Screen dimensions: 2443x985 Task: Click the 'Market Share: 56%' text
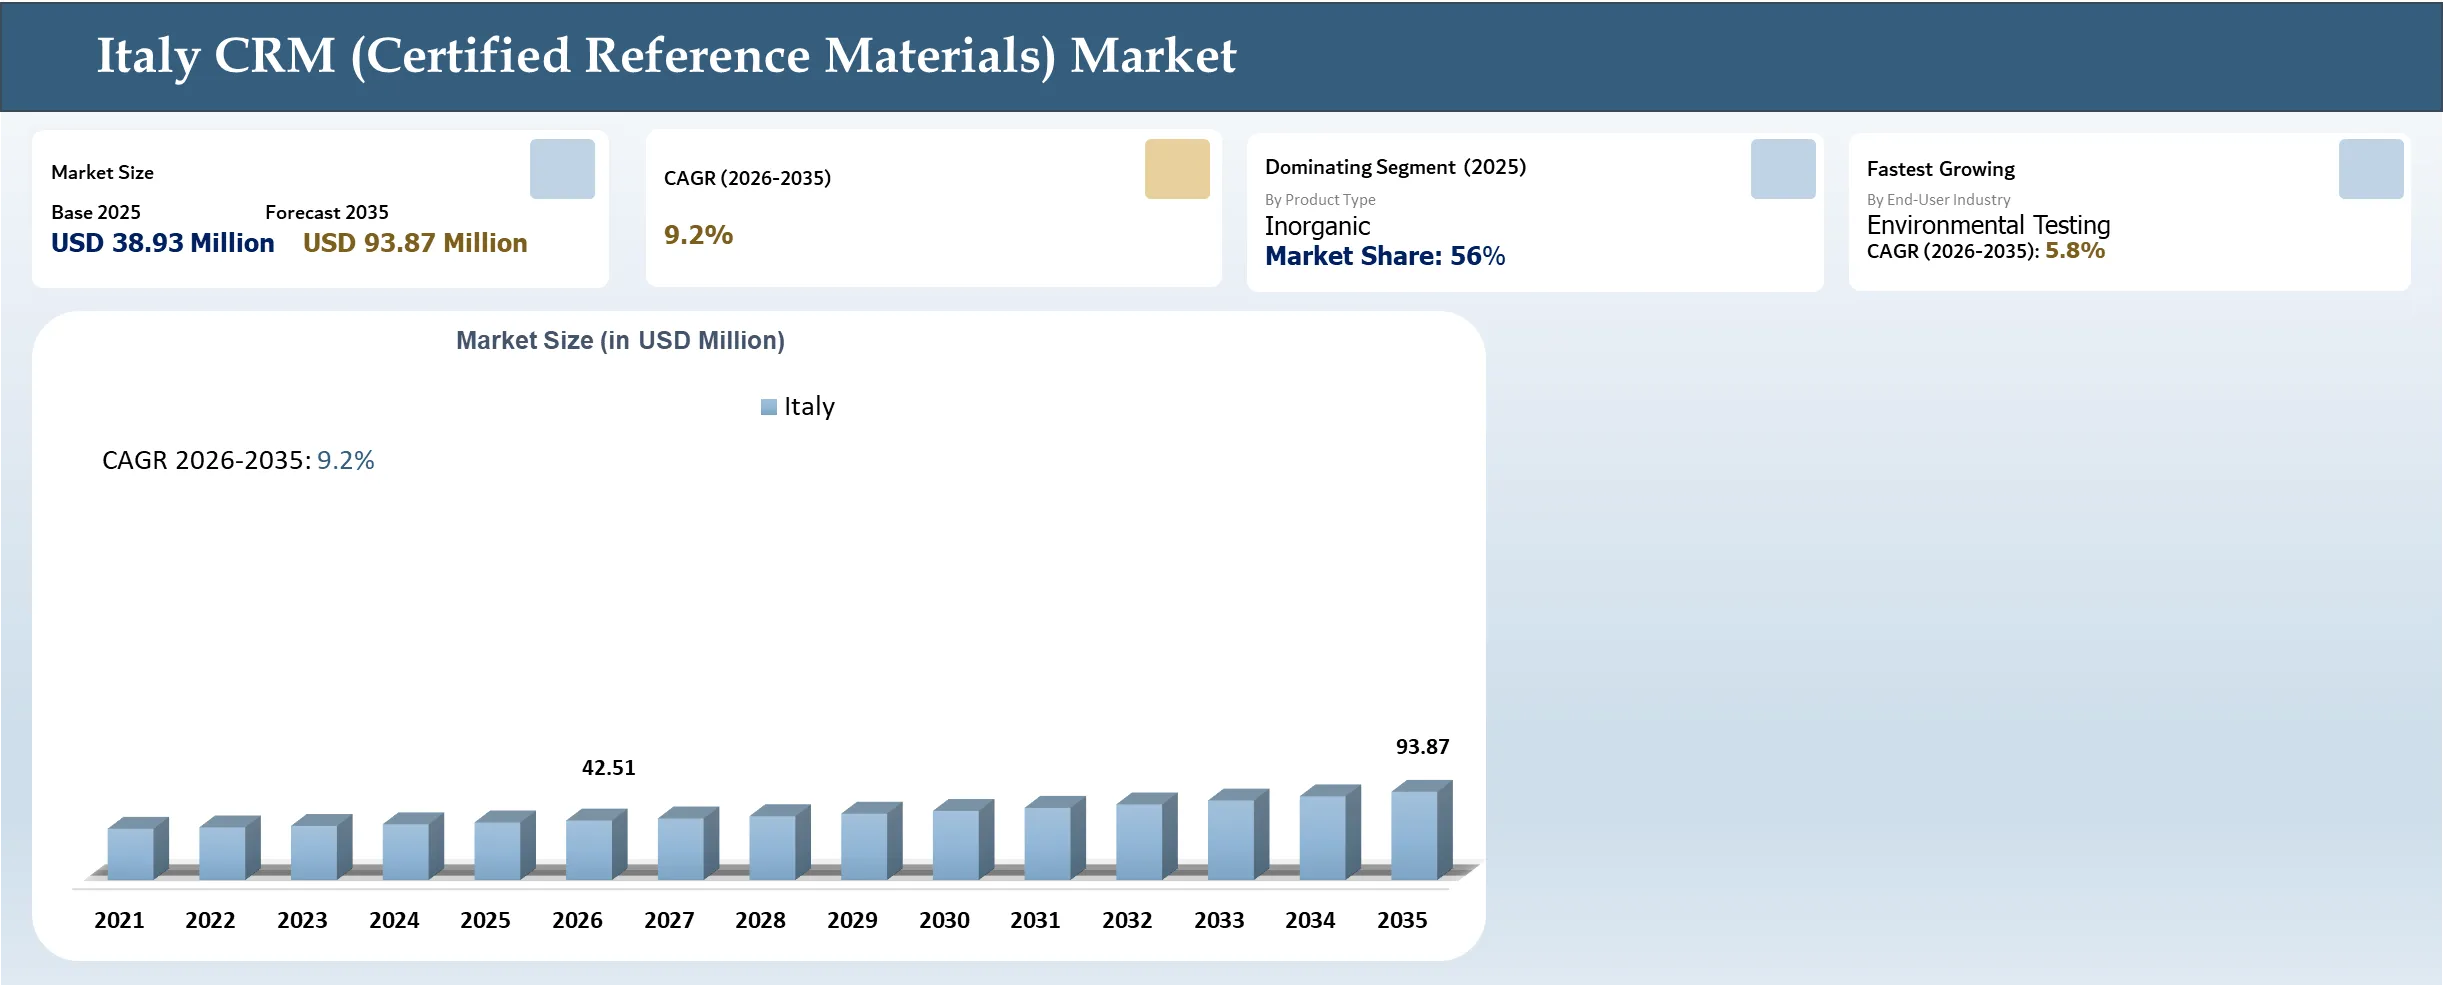click(1385, 256)
